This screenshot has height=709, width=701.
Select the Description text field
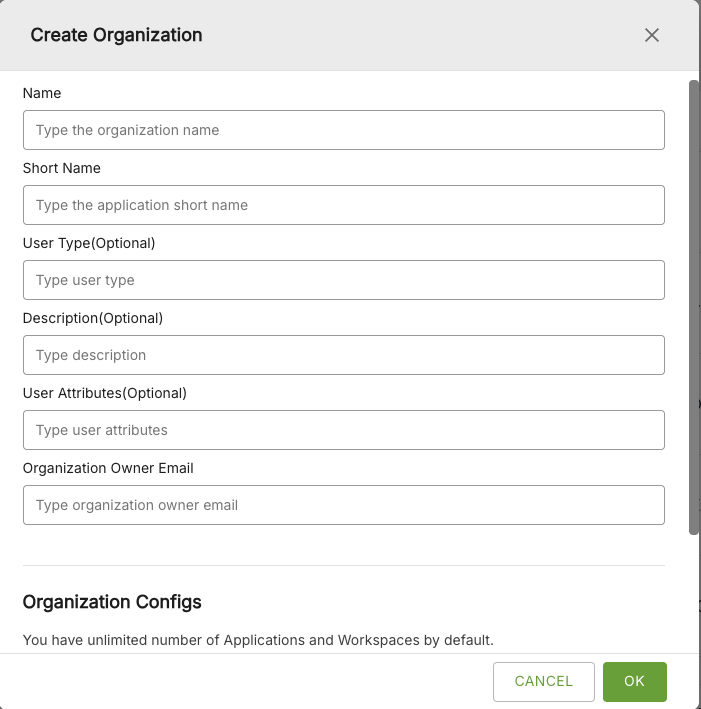click(343, 355)
